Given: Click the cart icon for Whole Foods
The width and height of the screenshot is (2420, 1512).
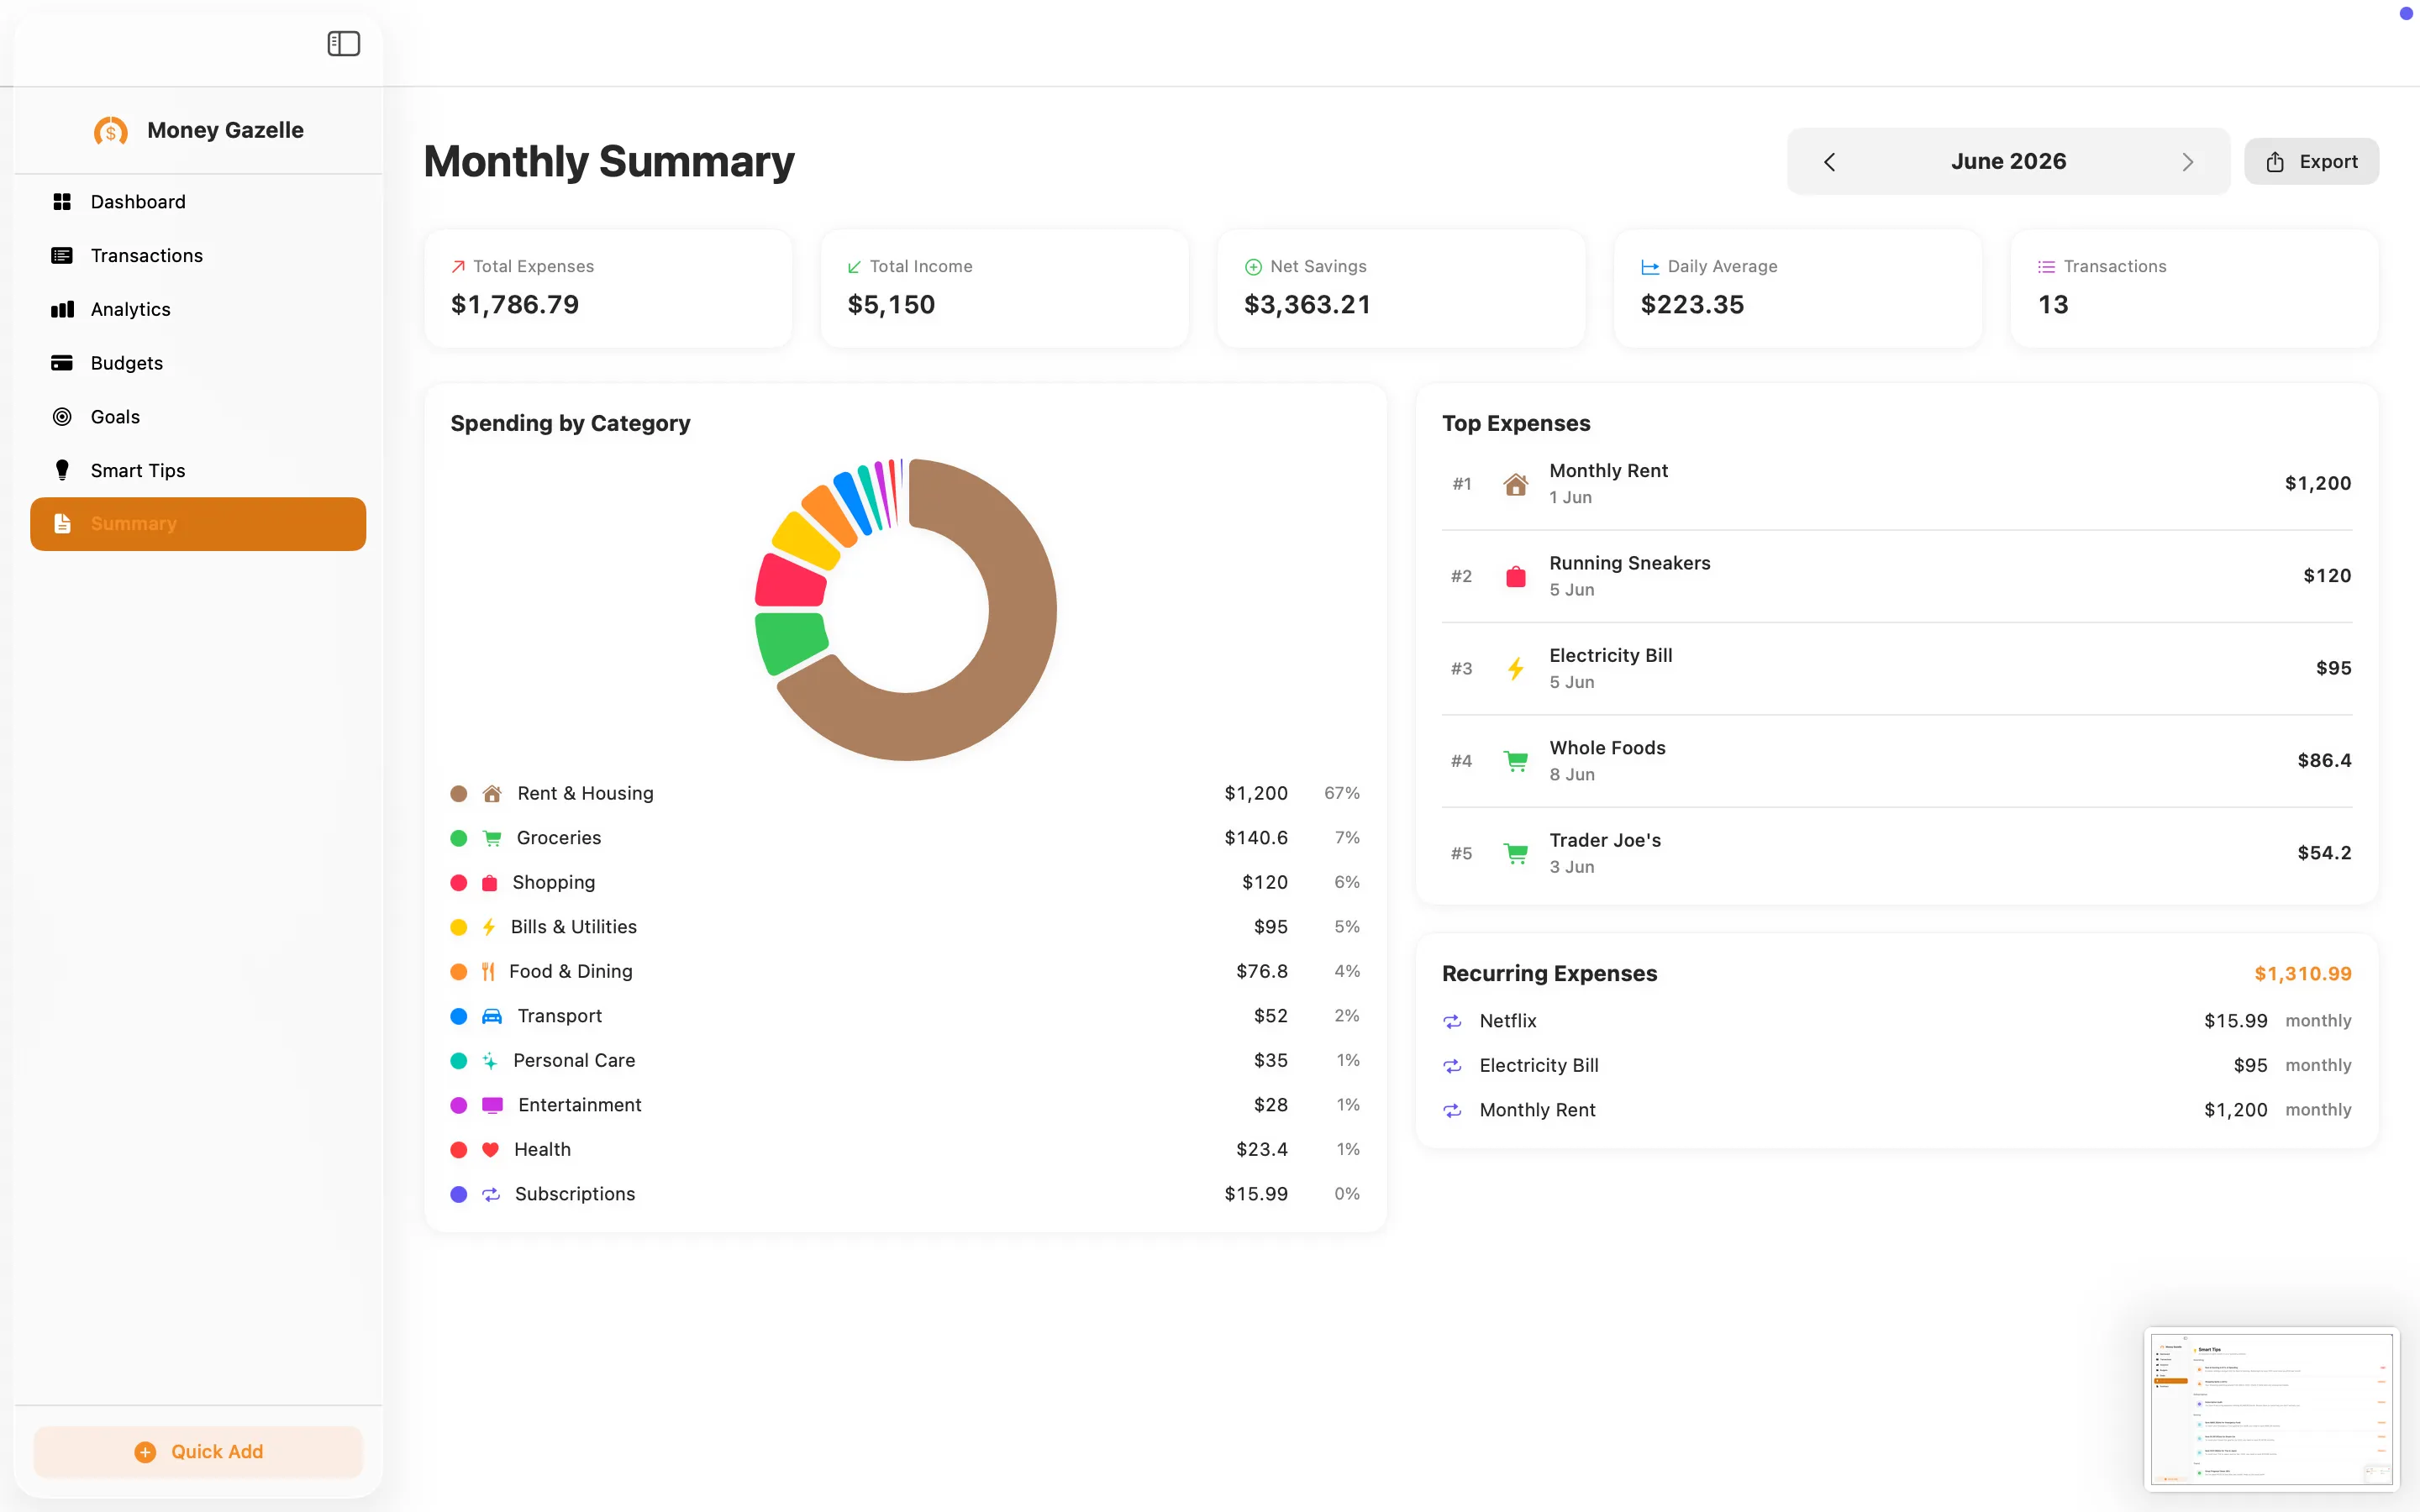Looking at the screenshot, I should tap(1516, 762).
